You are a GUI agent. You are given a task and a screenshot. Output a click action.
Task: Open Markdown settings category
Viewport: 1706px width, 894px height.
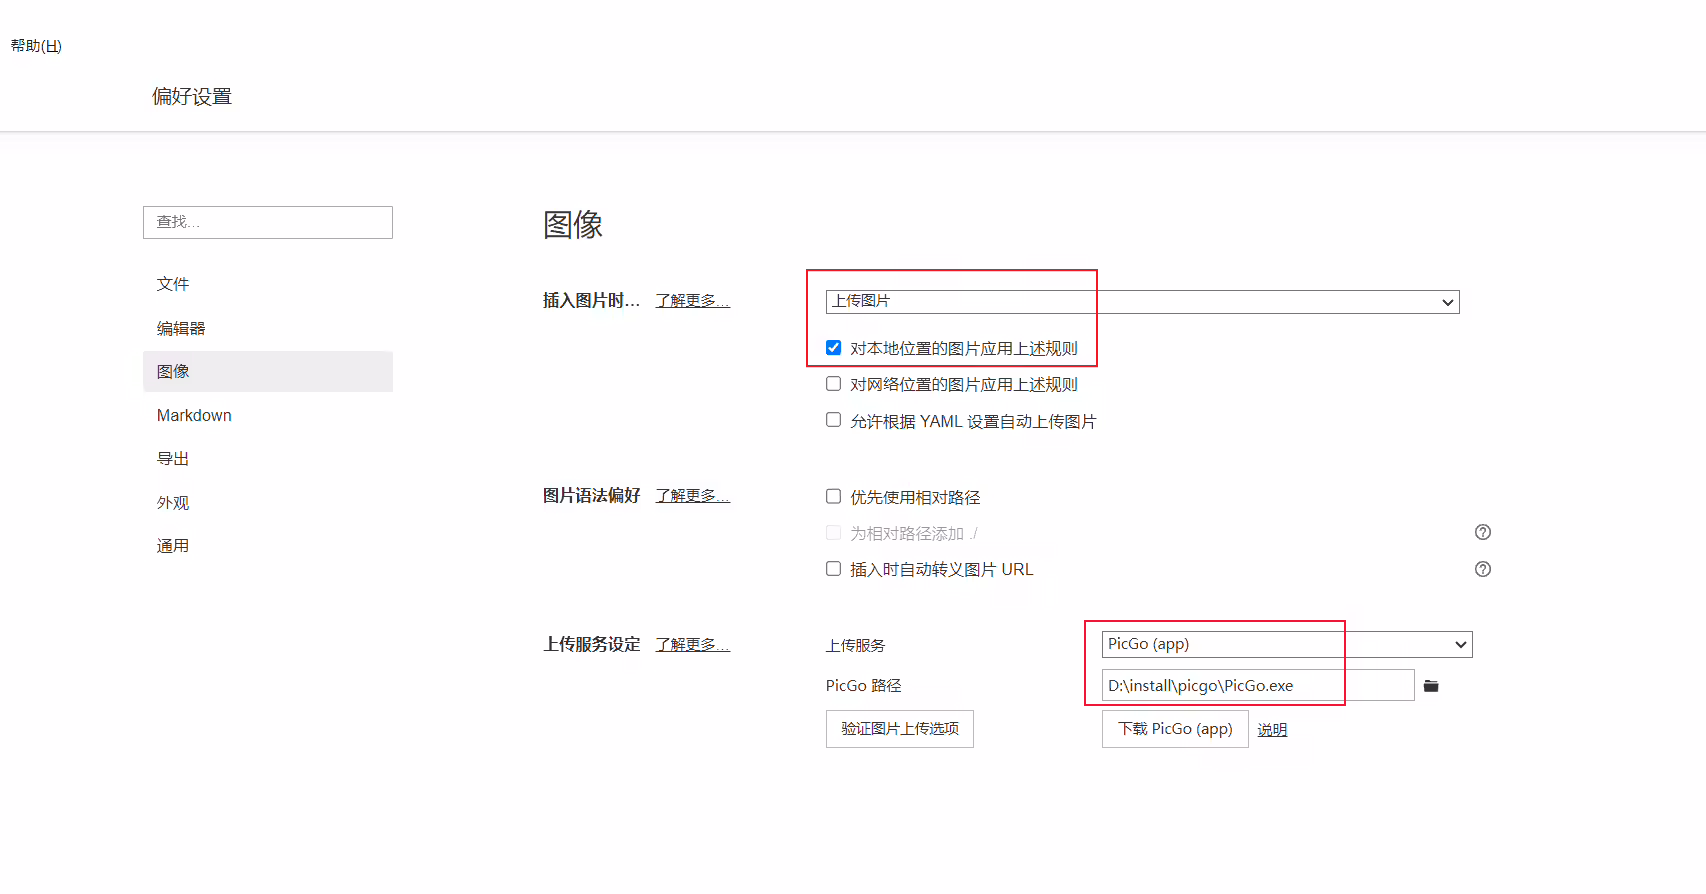click(268, 415)
